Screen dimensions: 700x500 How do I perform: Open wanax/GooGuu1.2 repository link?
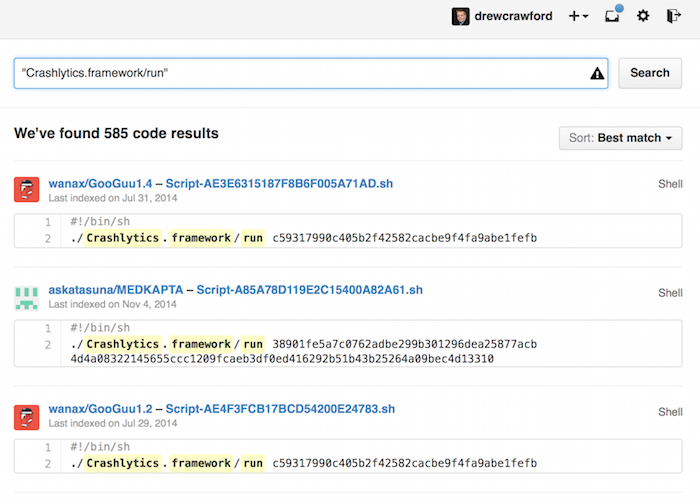click(x=100, y=409)
